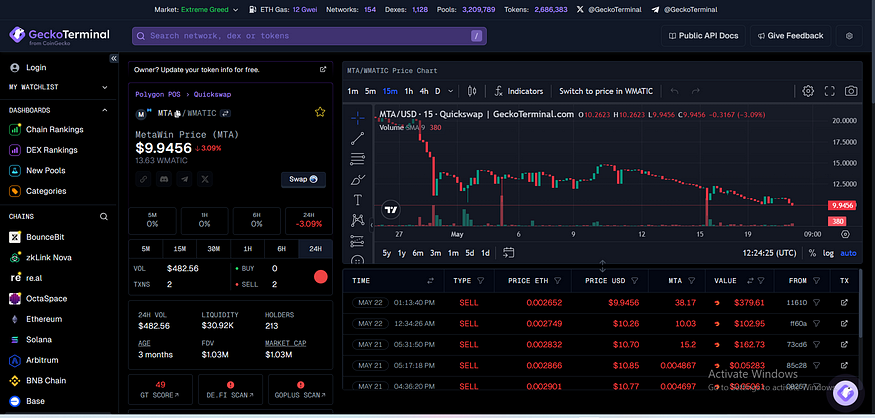Viewport: 875px width, 418px height.
Task: Toggle VALUE column currency
Action: click(x=751, y=281)
